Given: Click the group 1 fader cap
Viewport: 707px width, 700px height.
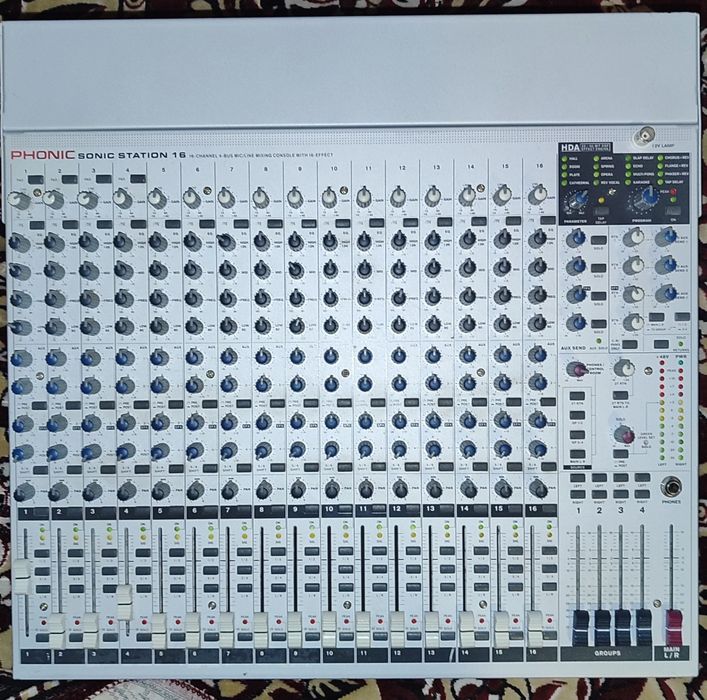Looking at the screenshot, I should tap(580, 628).
